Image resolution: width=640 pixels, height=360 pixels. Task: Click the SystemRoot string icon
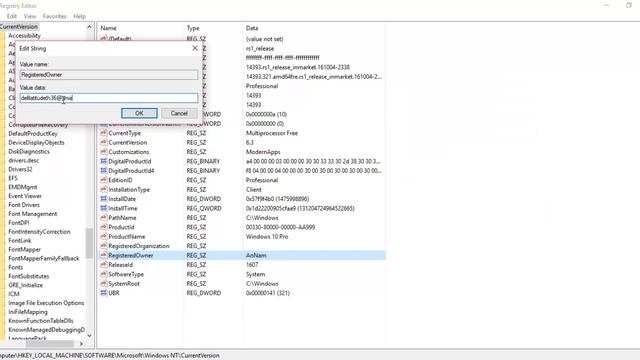[x=104, y=284]
